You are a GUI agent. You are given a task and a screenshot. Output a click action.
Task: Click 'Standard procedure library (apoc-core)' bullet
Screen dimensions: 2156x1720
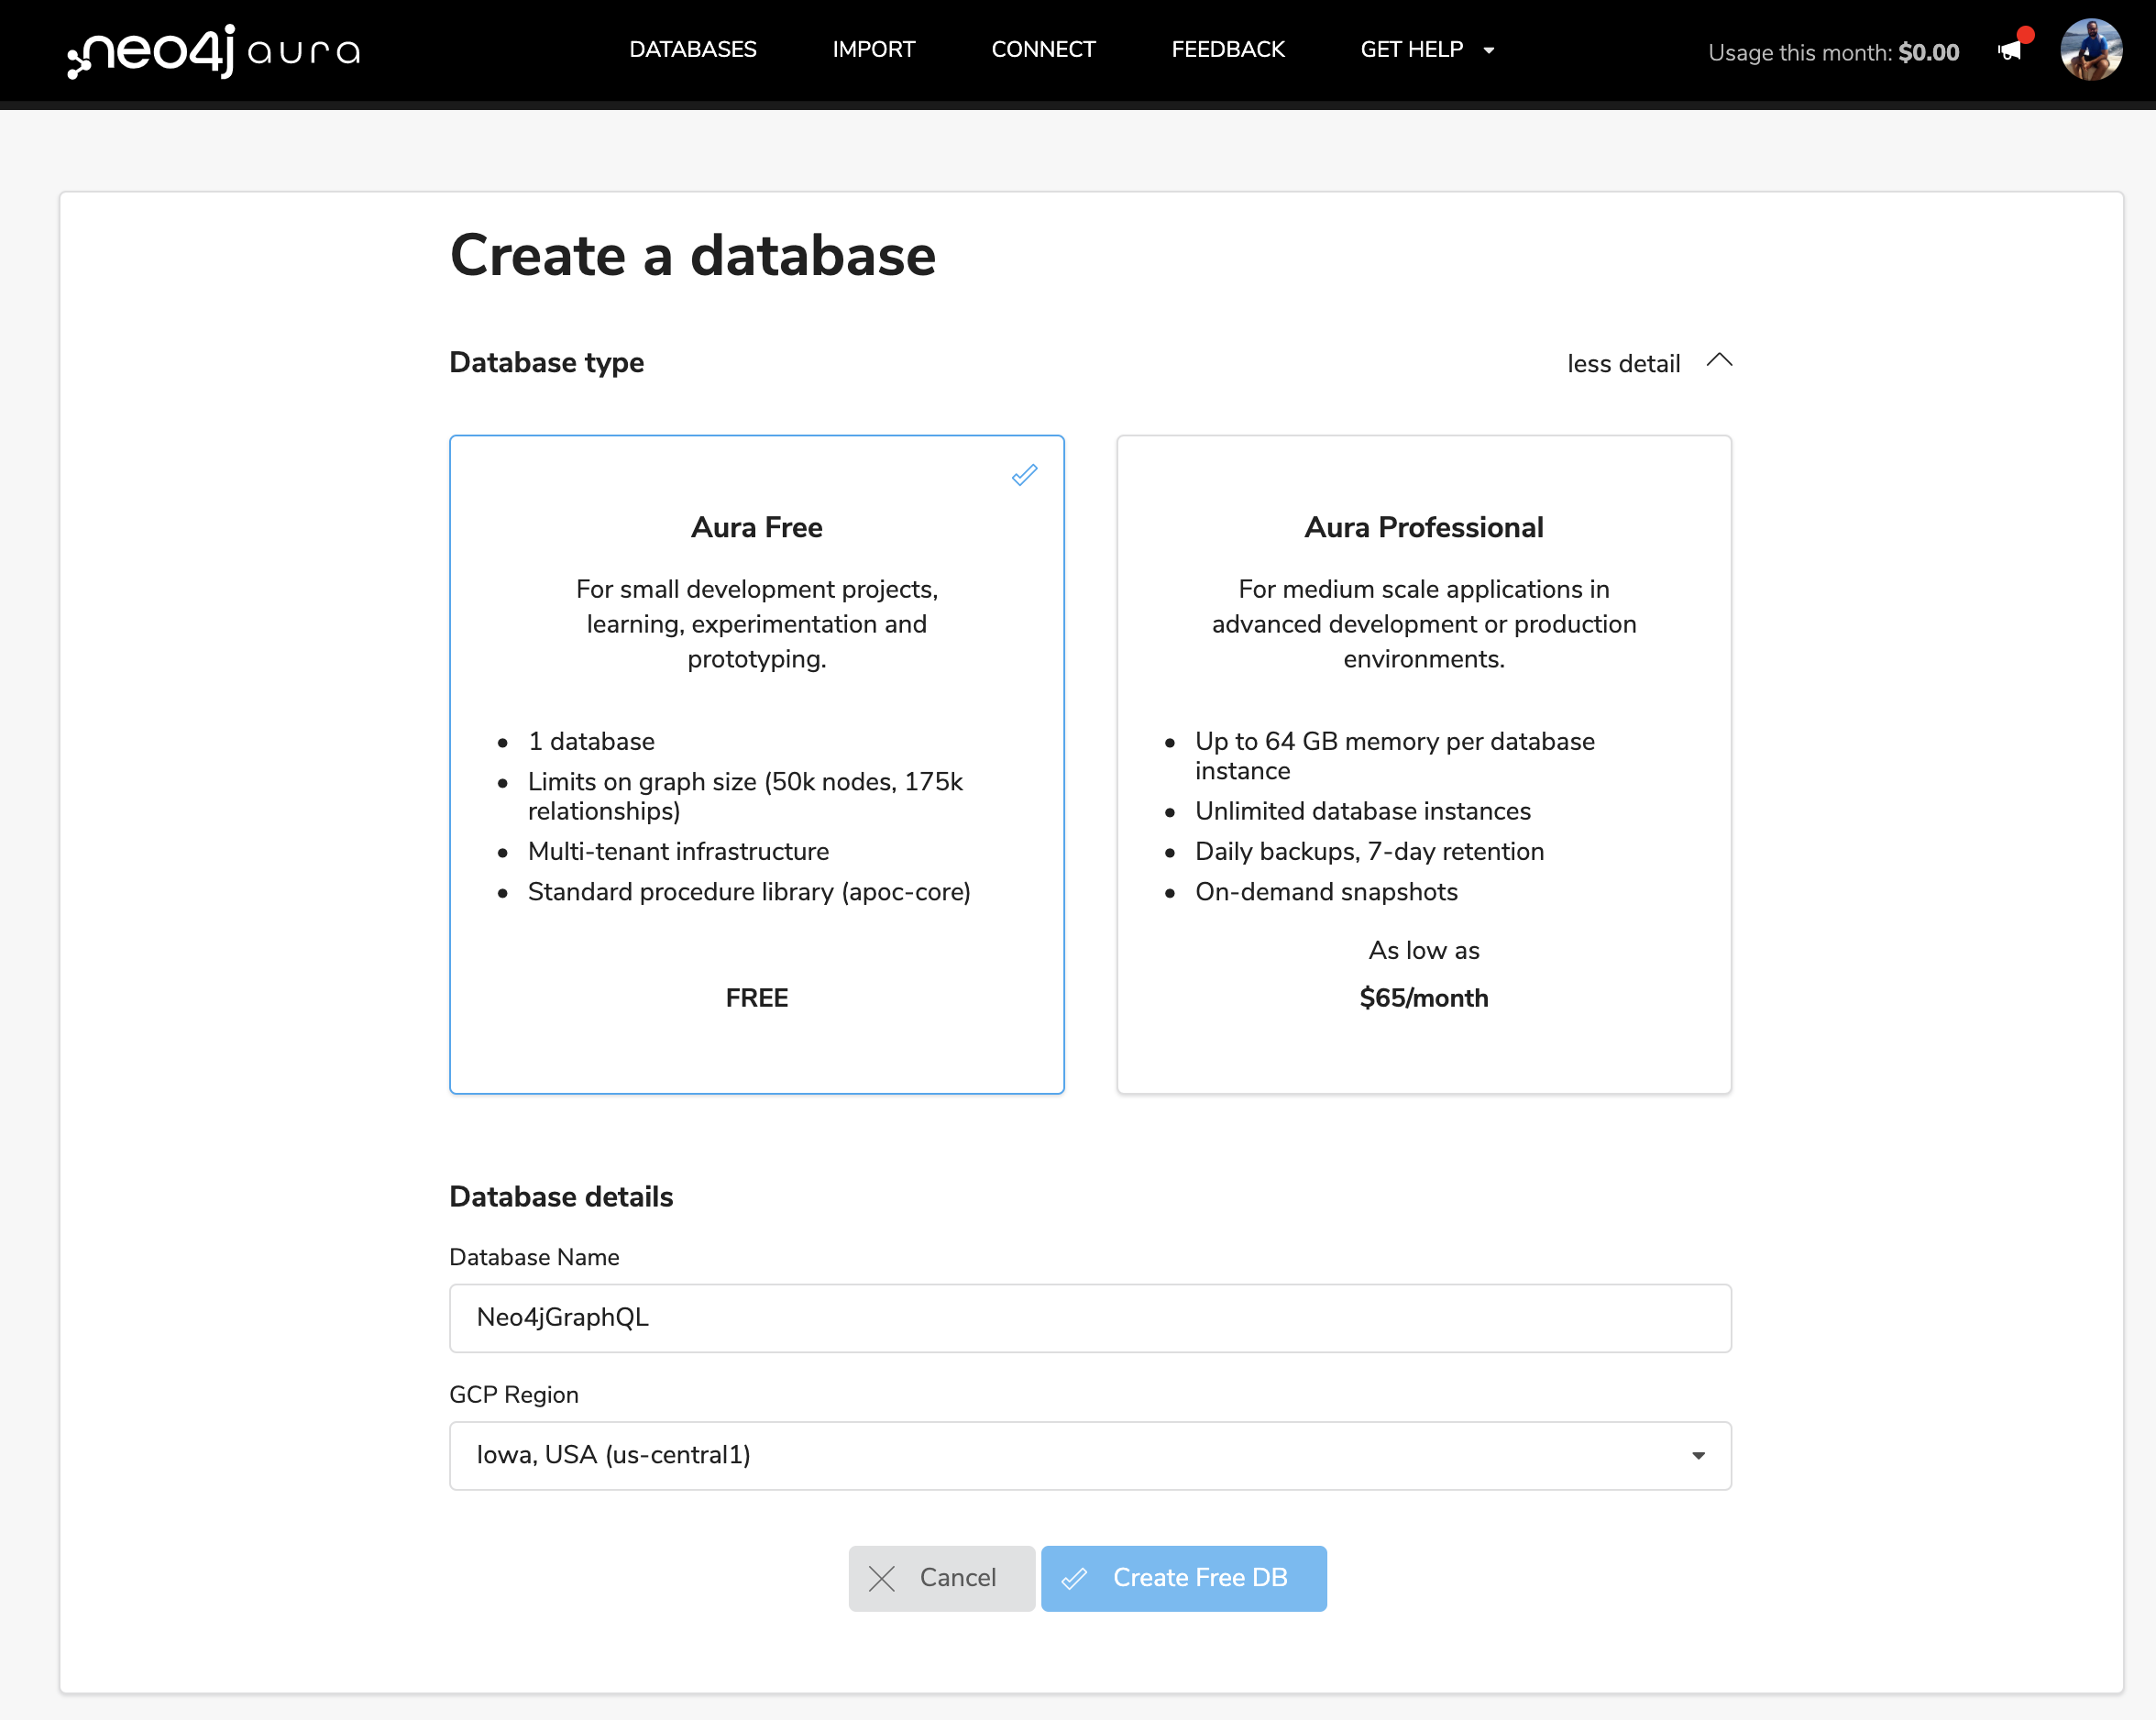click(x=749, y=891)
